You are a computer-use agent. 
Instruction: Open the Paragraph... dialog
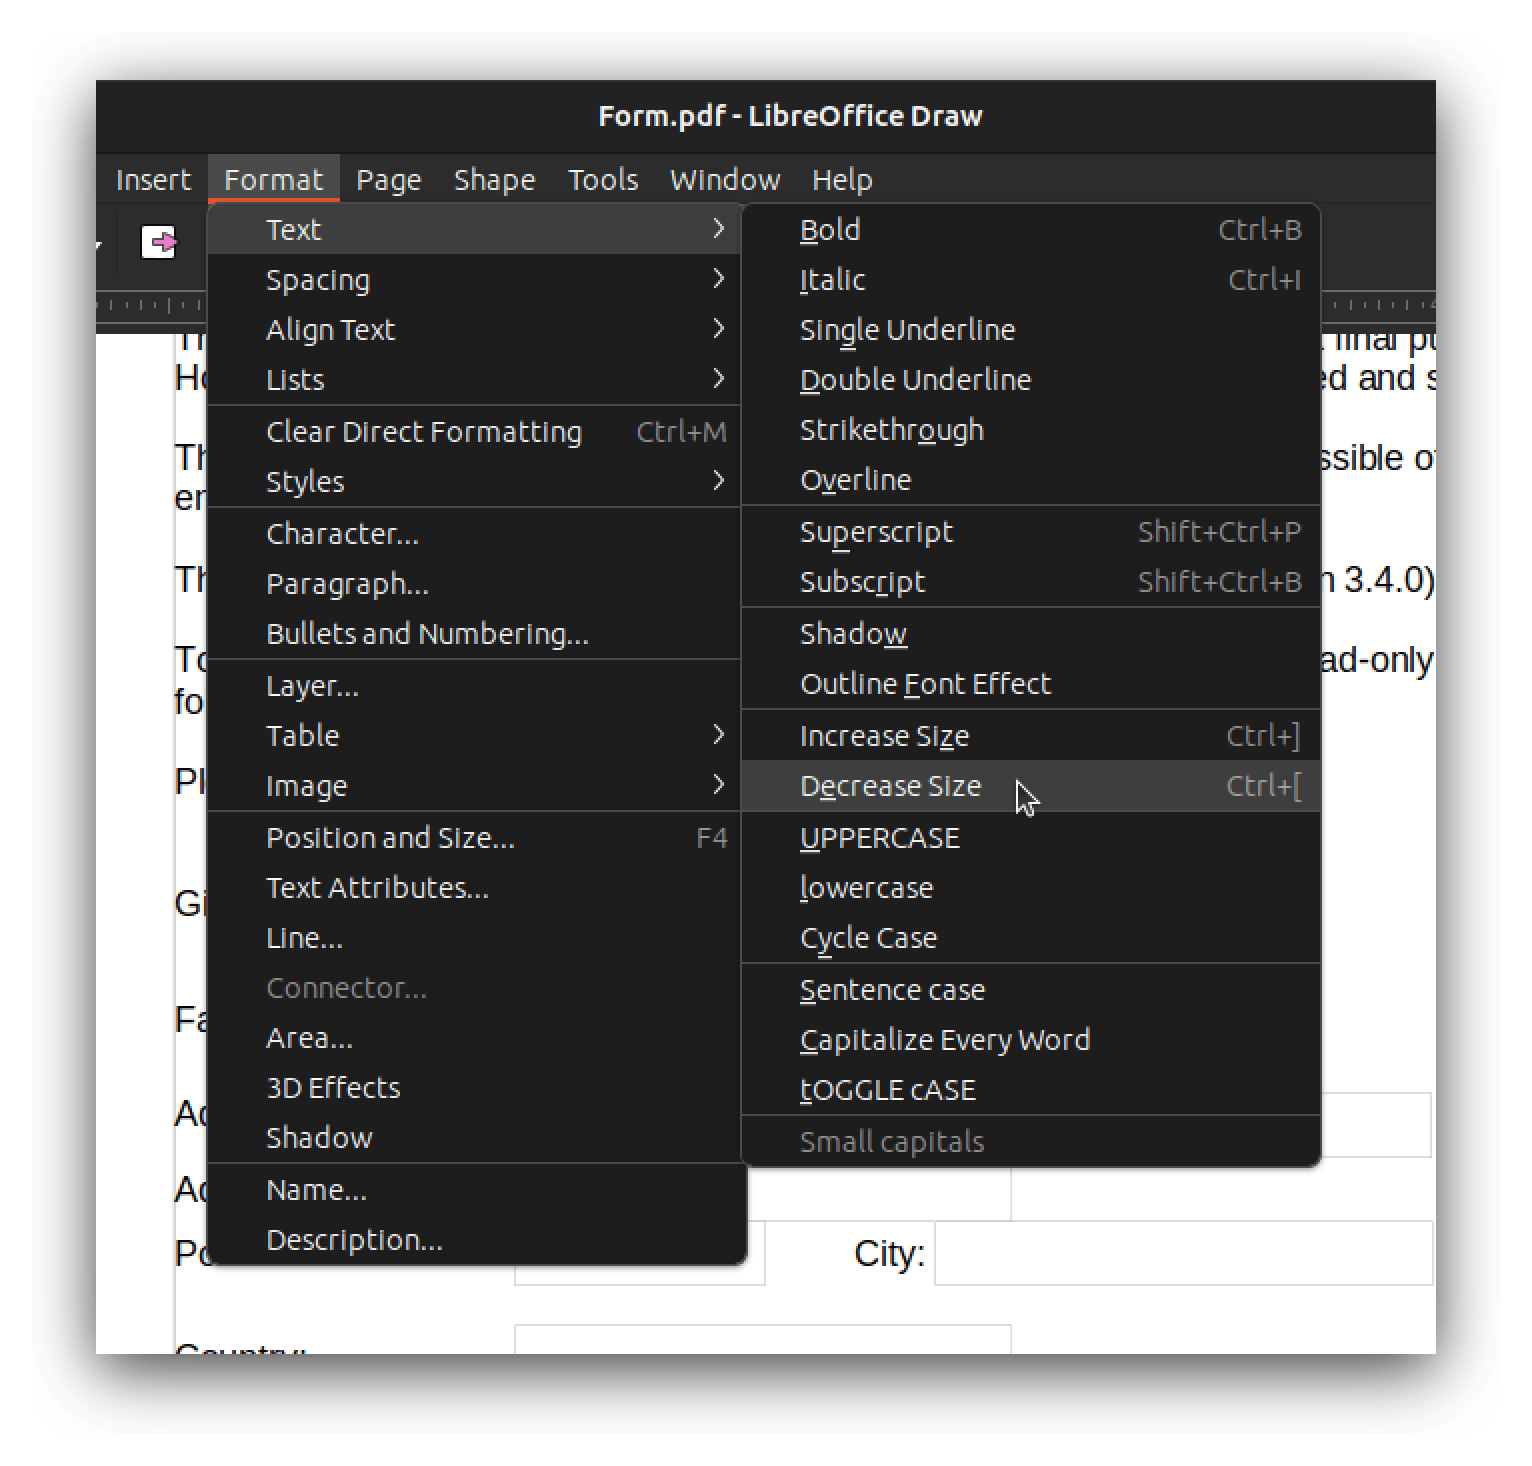(x=474, y=584)
